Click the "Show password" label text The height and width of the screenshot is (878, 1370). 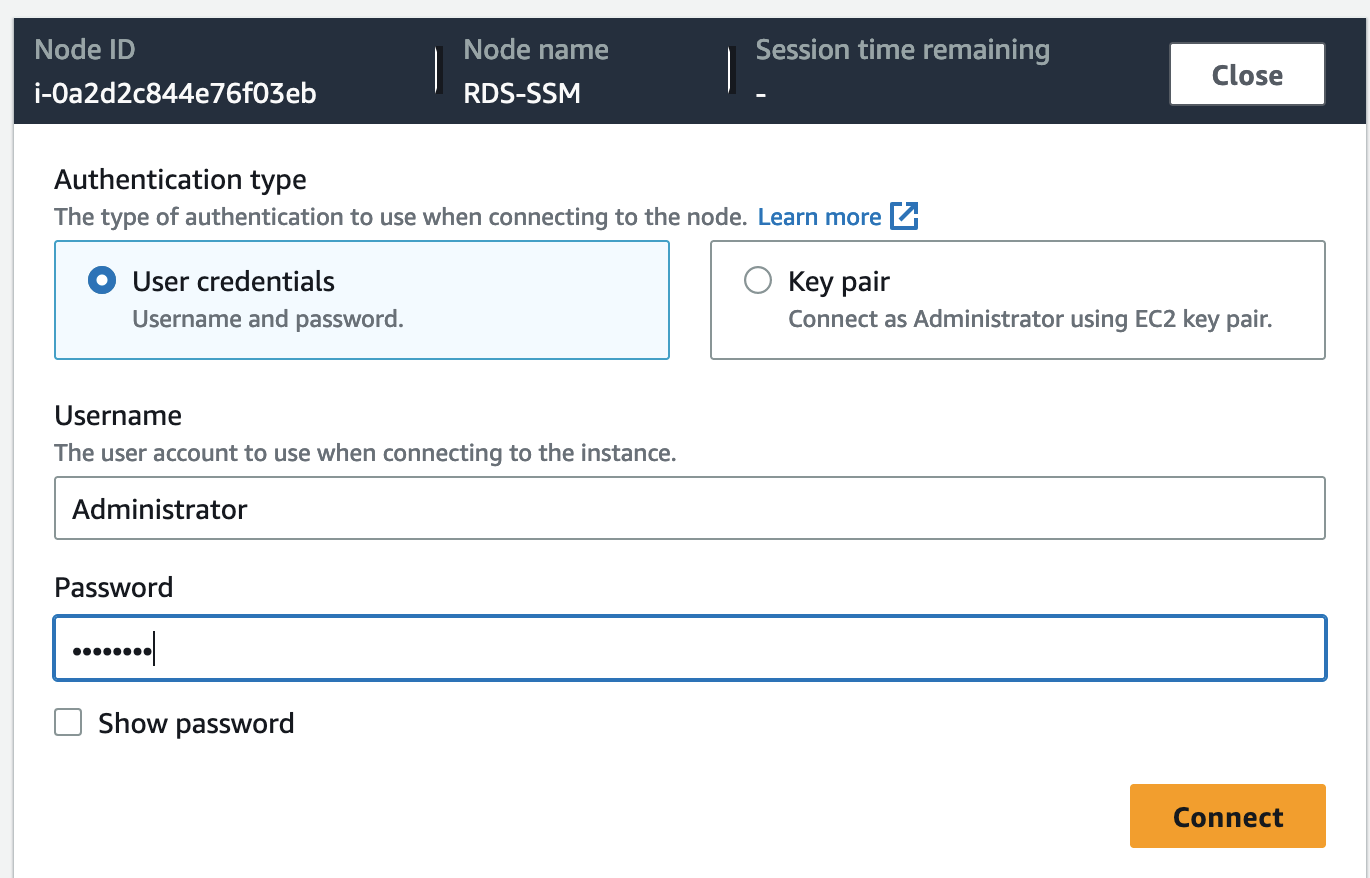(196, 723)
